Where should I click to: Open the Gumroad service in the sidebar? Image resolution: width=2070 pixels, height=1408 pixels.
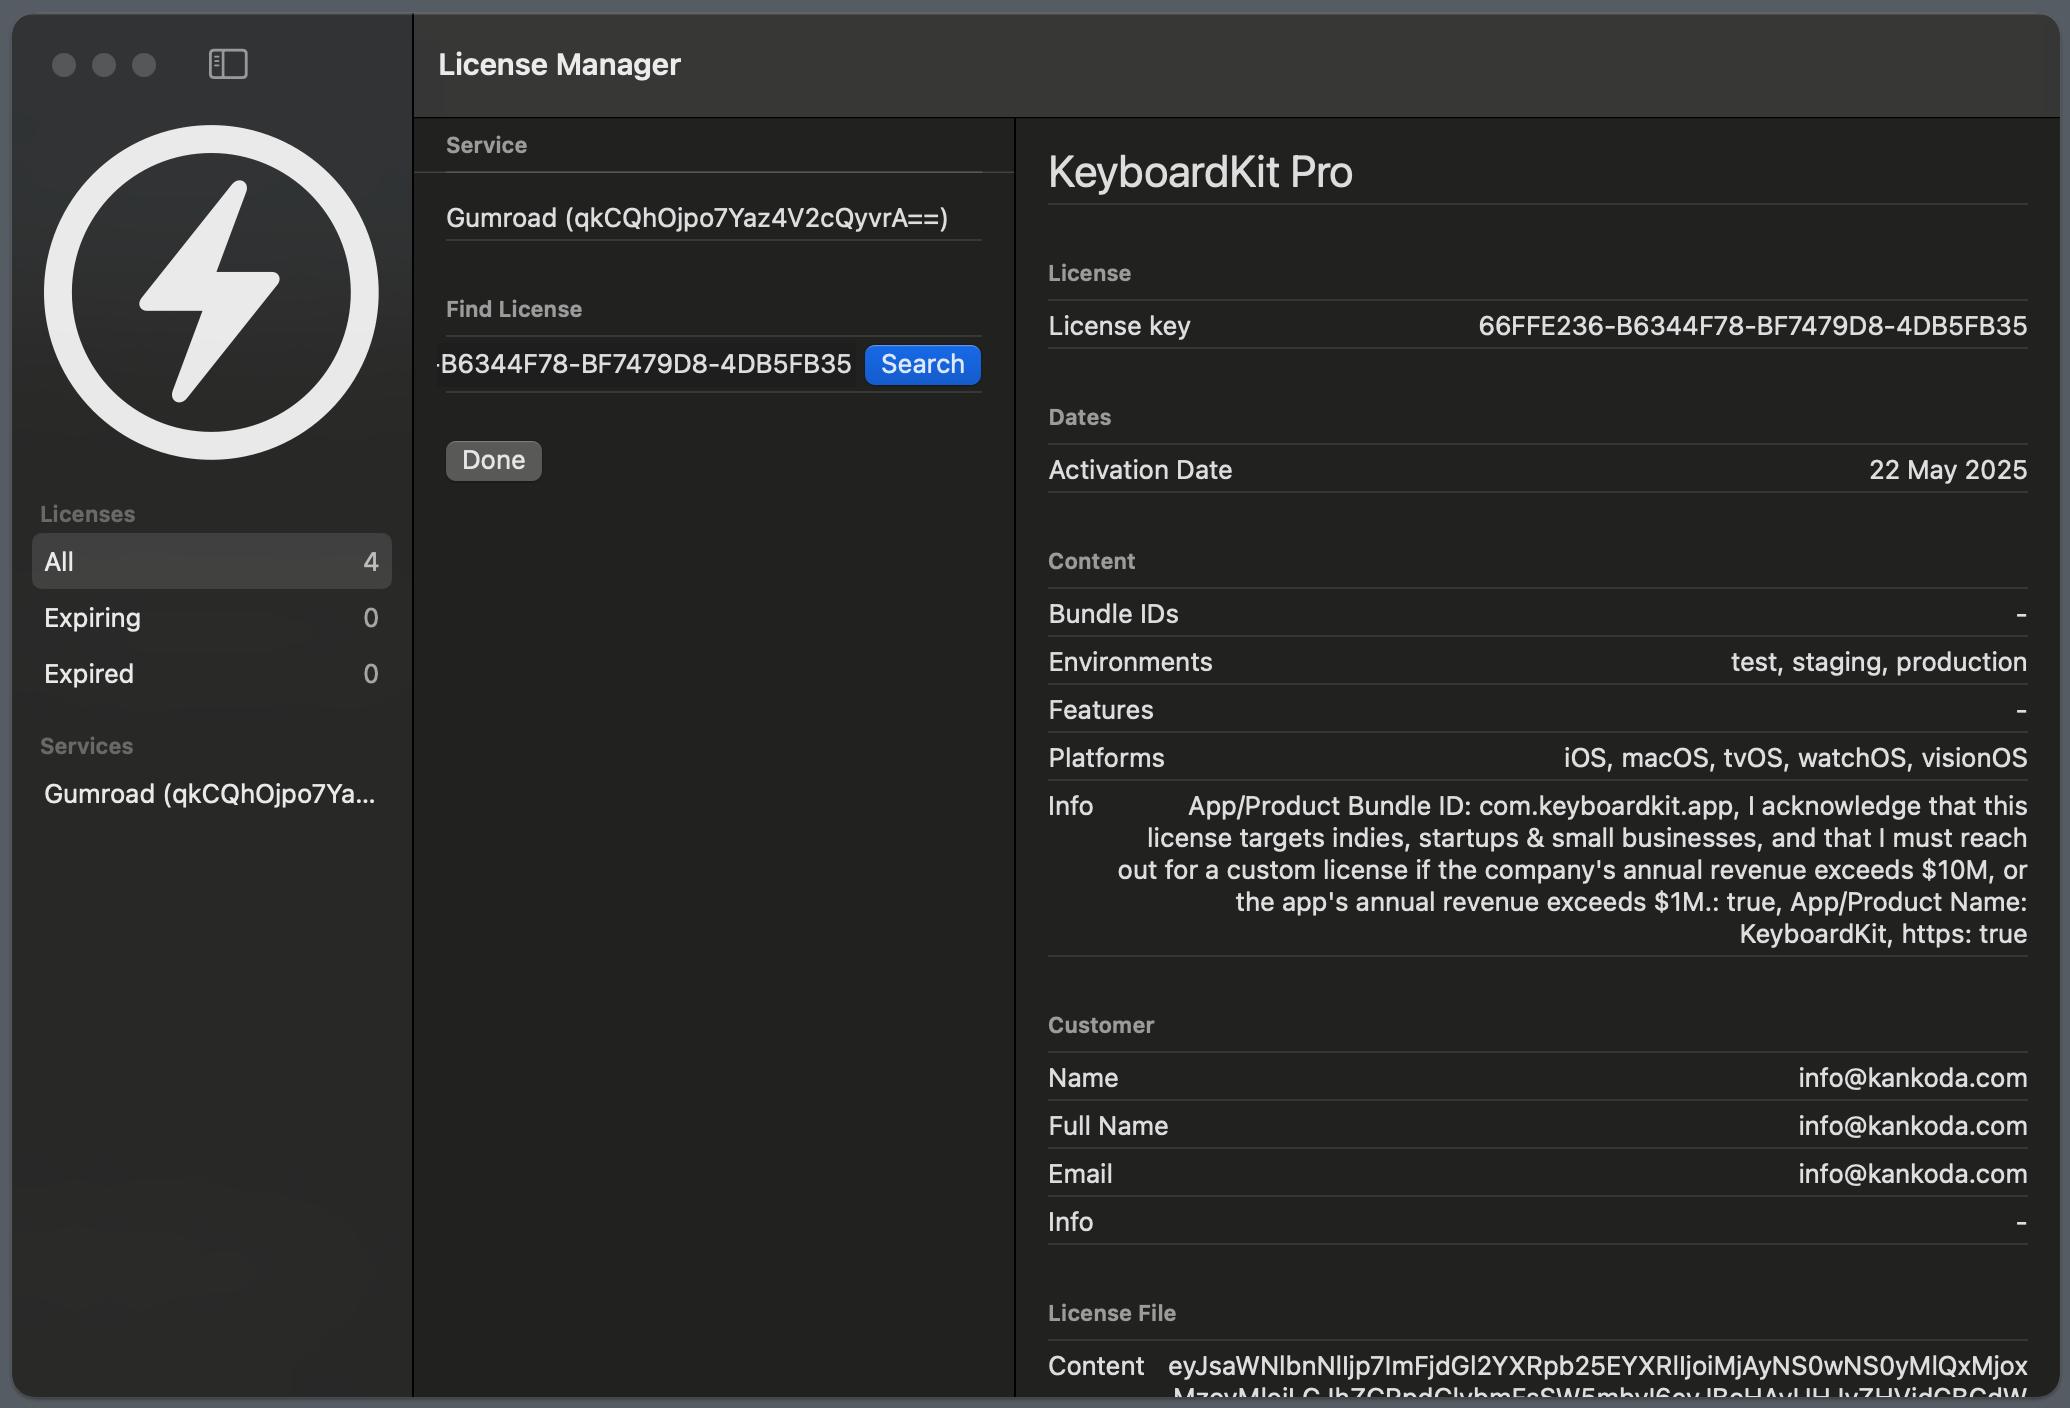[x=211, y=793]
